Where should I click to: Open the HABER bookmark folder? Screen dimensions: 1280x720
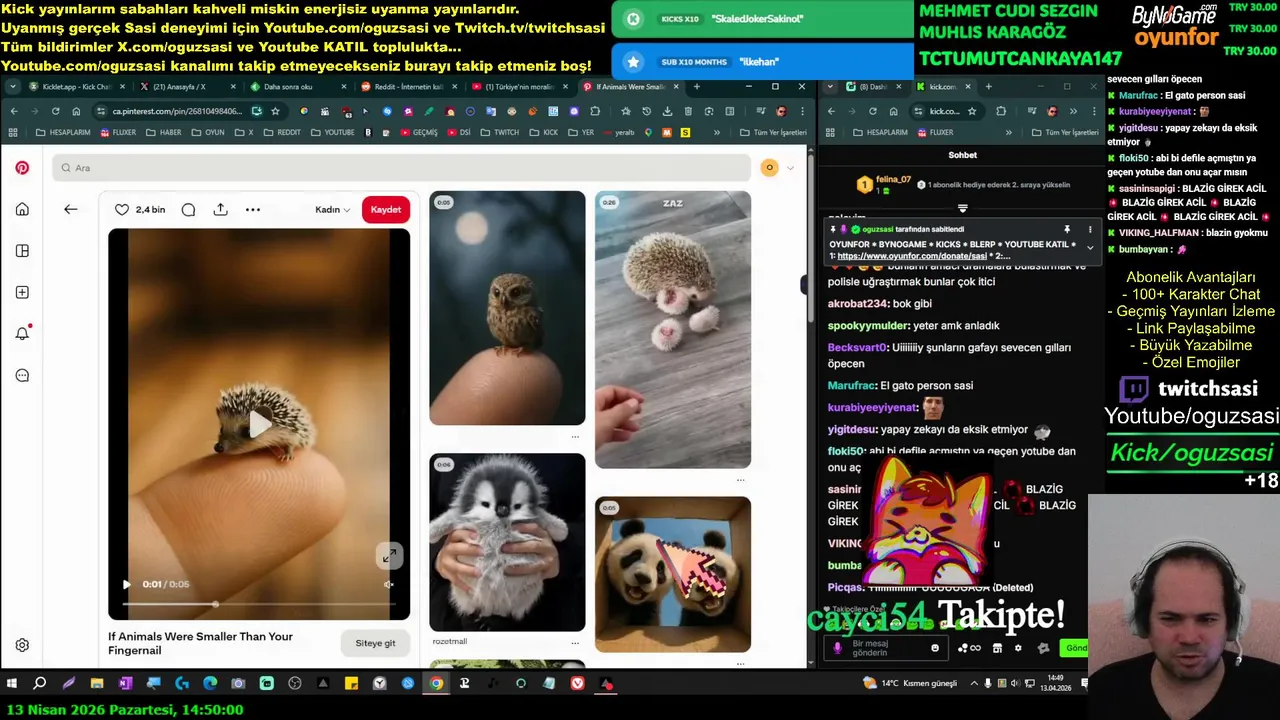(164, 132)
